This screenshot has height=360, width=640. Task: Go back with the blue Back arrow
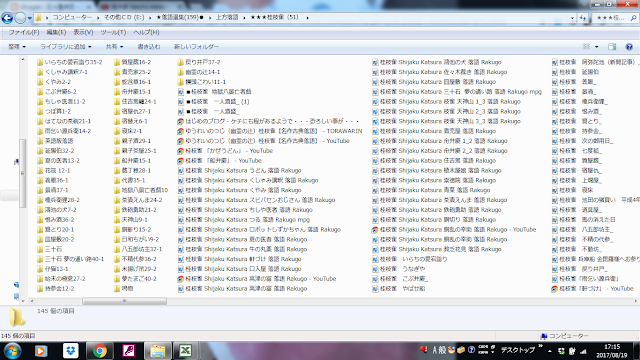point(7,18)
